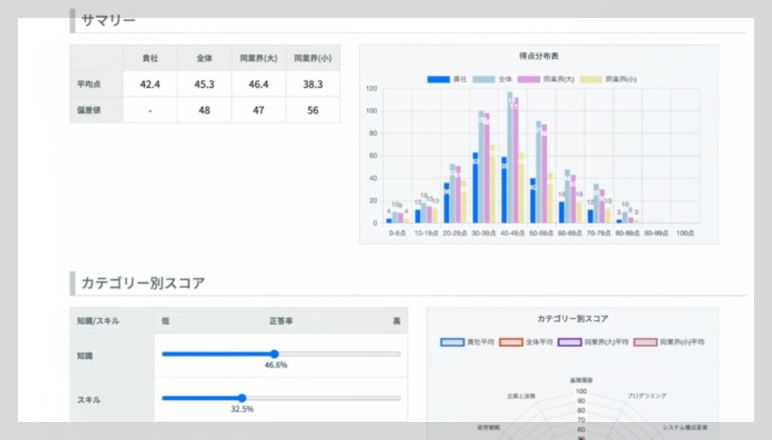The image size is (772, 440).
Task: Select the 同業界(大) column header in summary table
Action: pyautogui.click(x=258, y=58)
